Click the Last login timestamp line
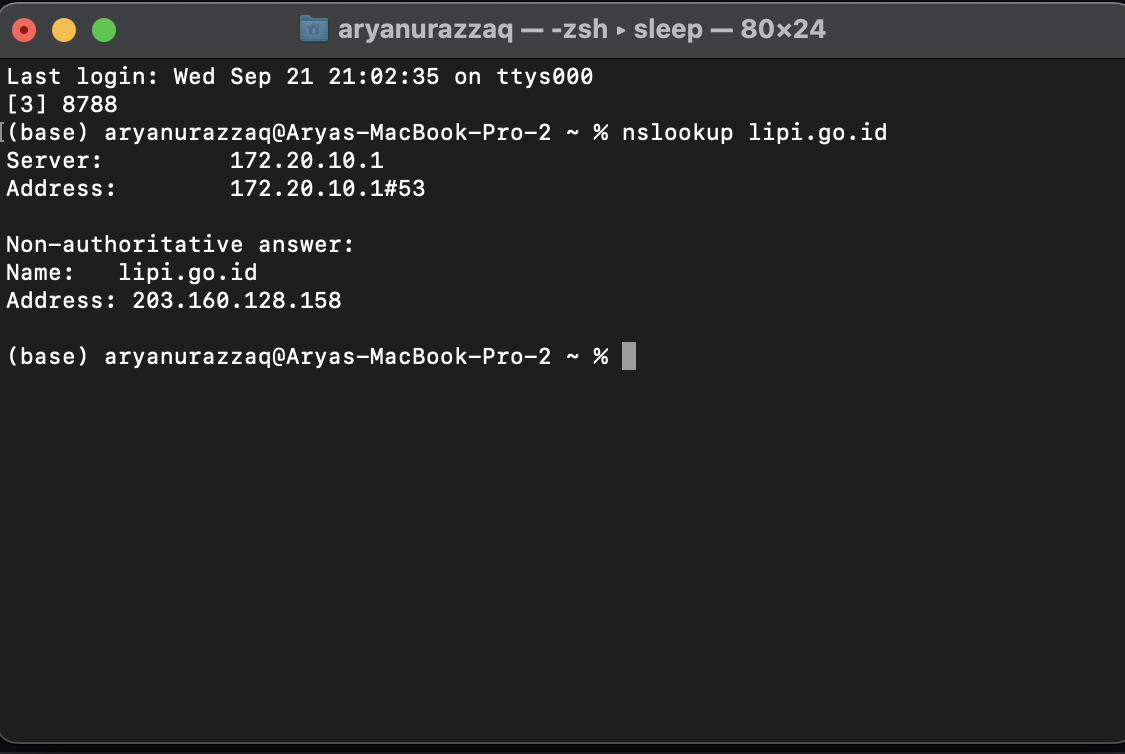This screenshot has height=754, width=1125. pyautogui.click(x=300, y=76)
